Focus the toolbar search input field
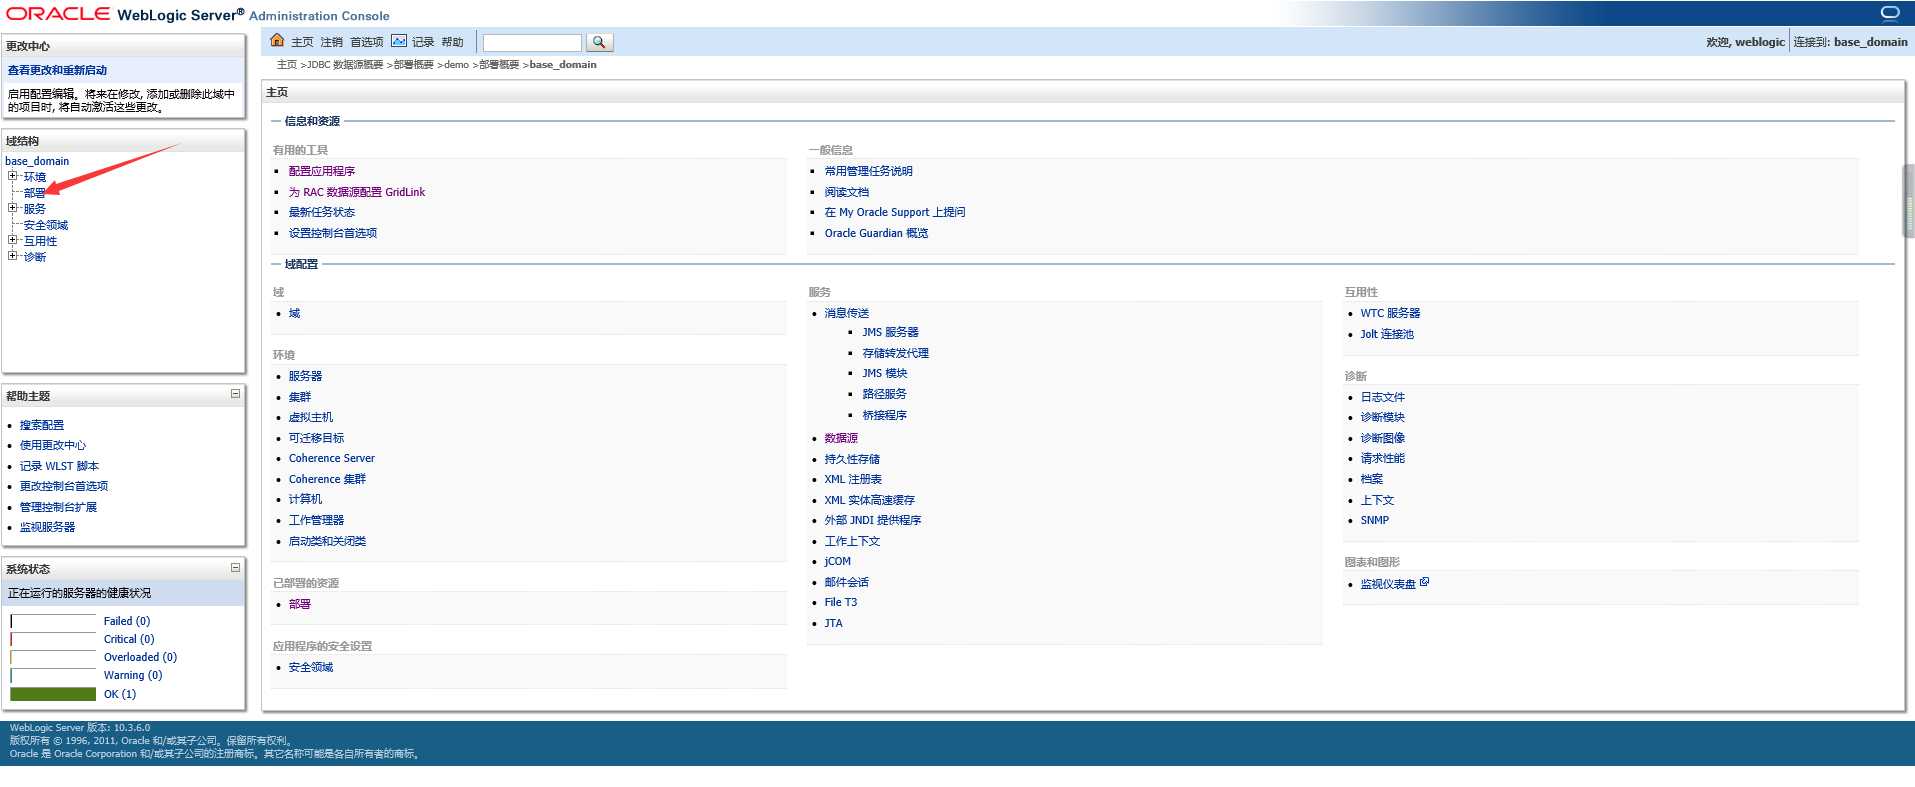 (x=532, y=42)
